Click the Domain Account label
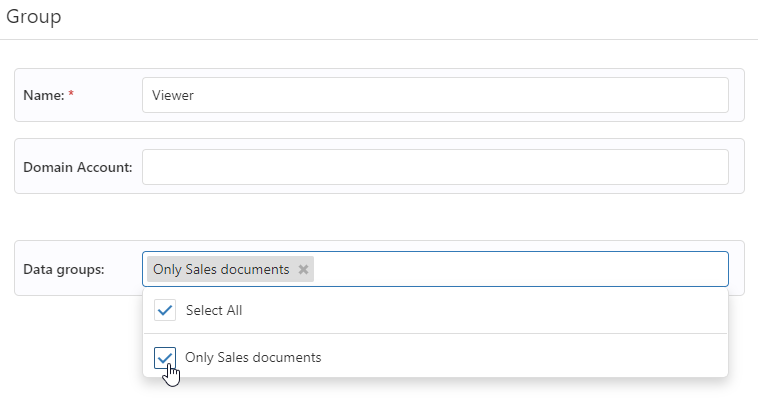Image resolution: width=758 pixels, height=410 pixels. point(77,167)
